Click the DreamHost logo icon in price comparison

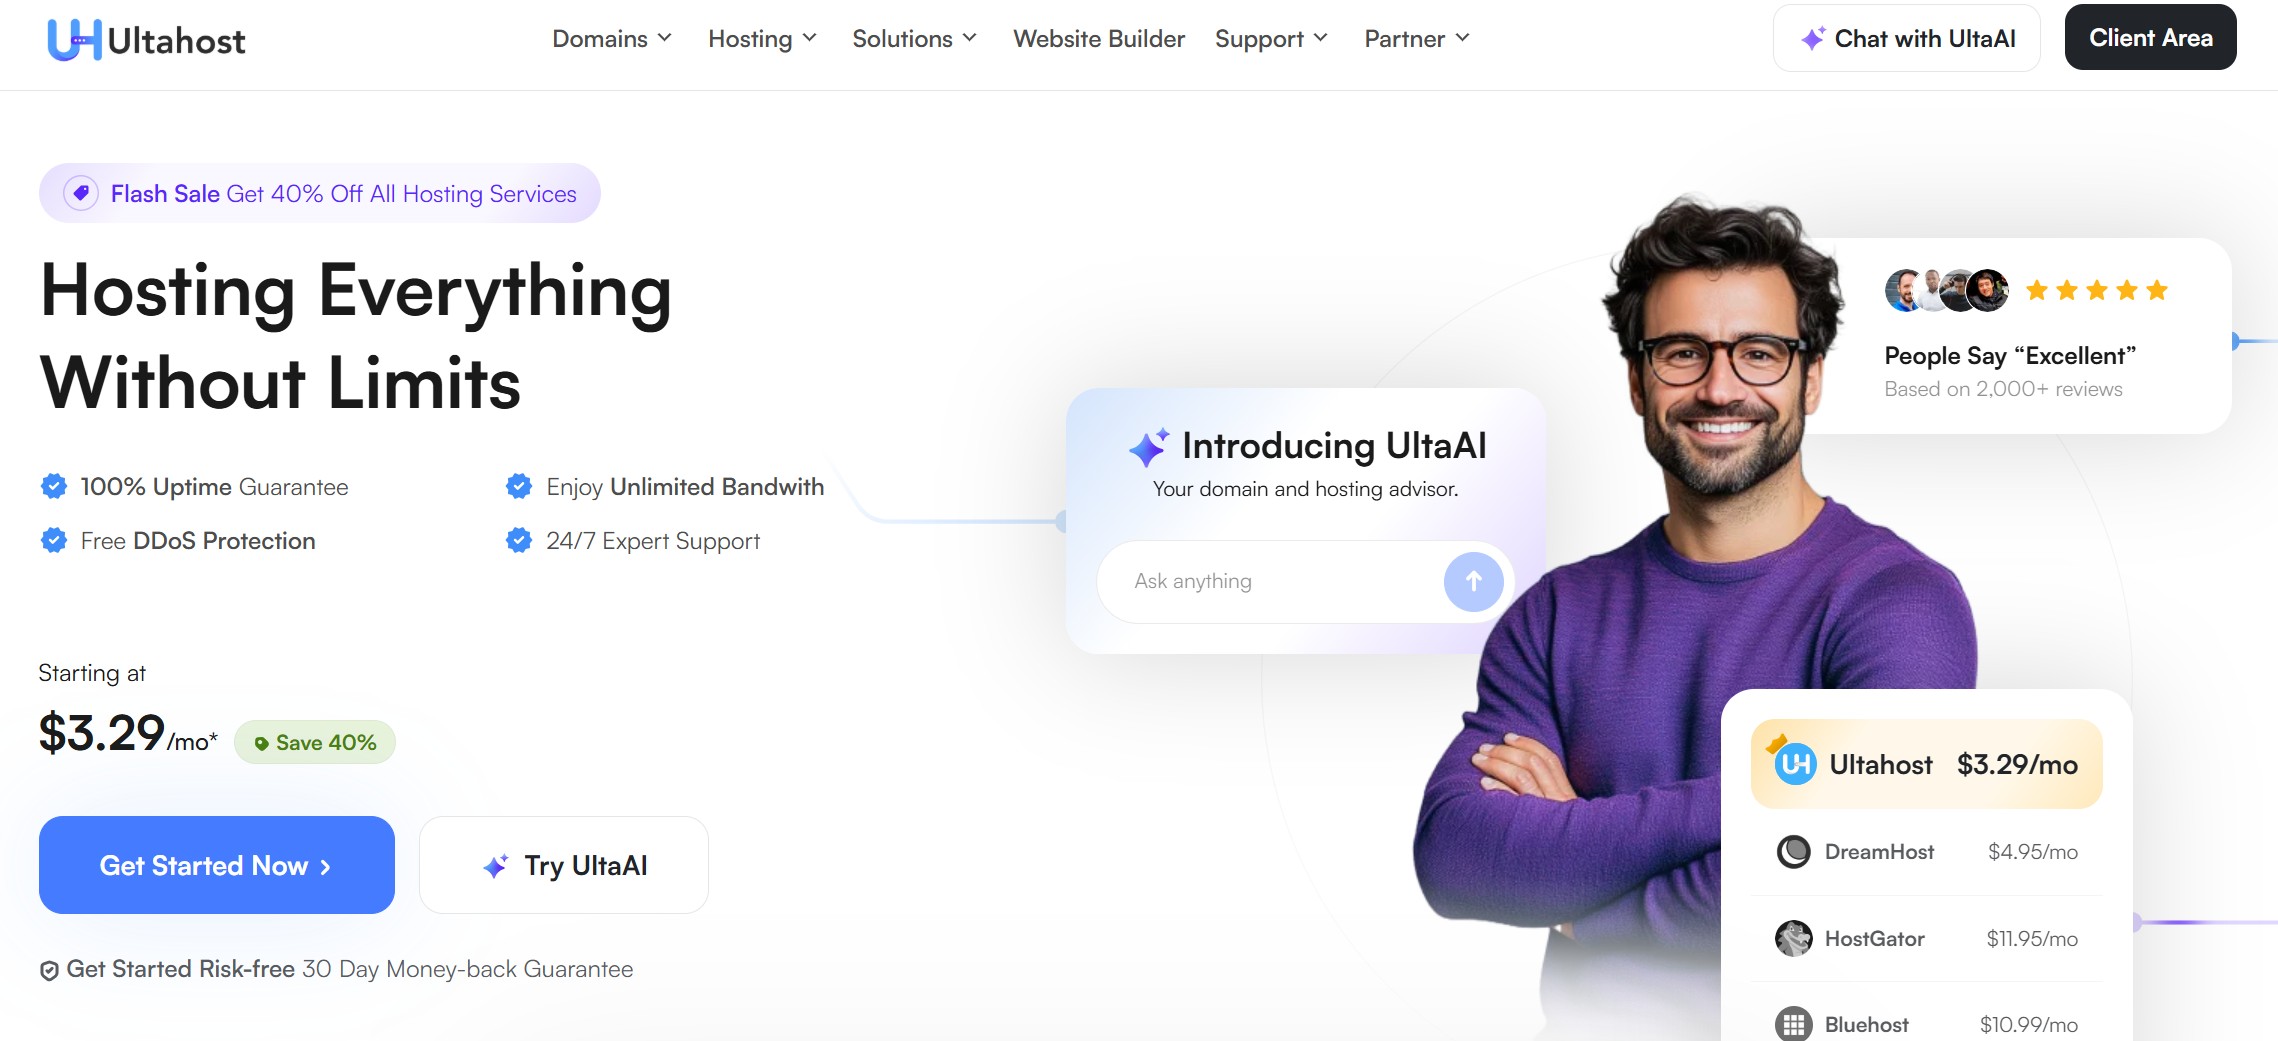coord(1793,852)
